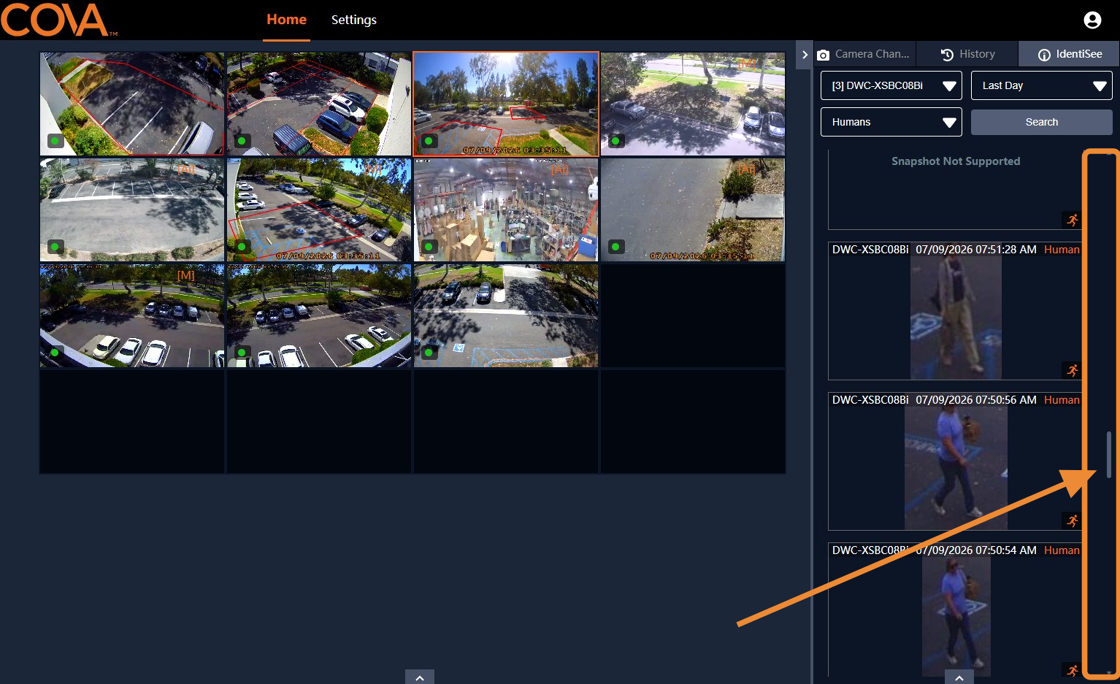Click the green indicator on the empty parking lot camera
1120x684 pixels.
point(55,246)
